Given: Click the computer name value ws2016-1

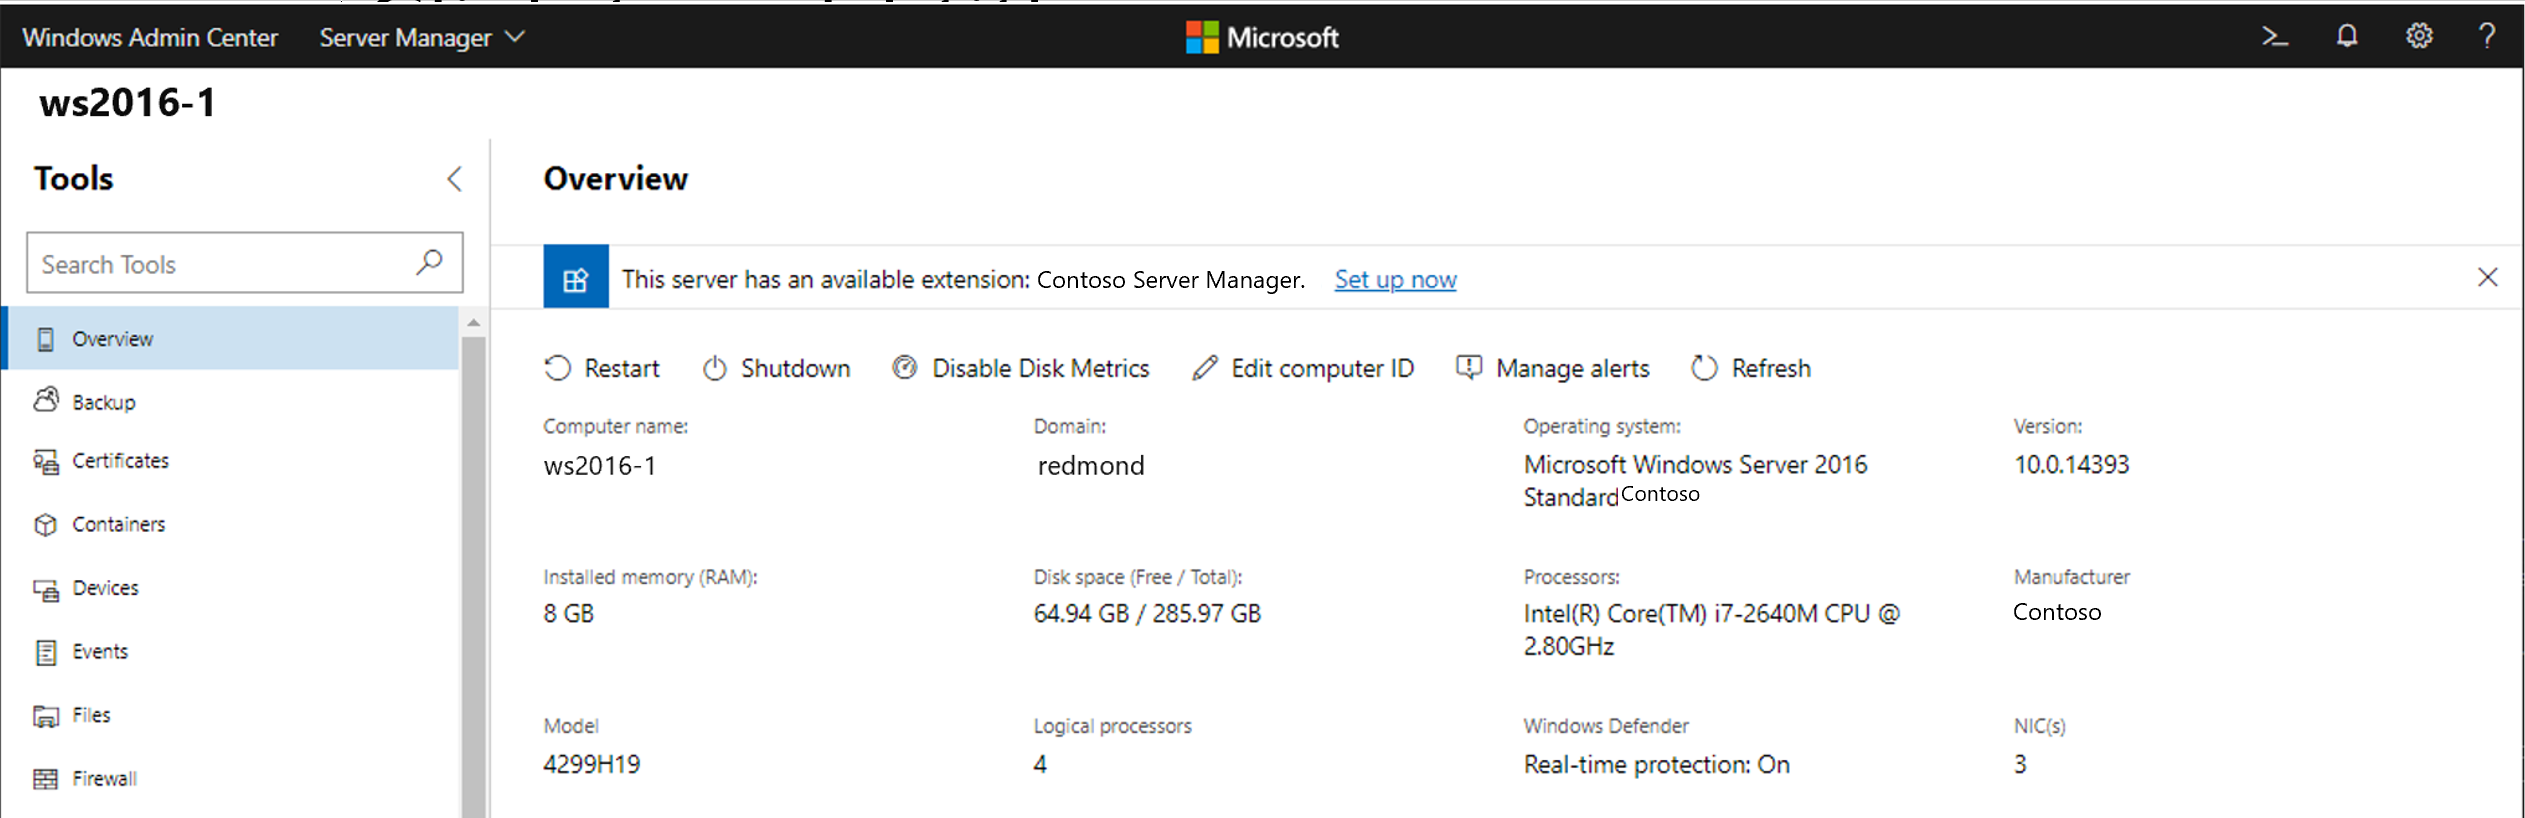Looking at the screenshot, I should point(600,466).
